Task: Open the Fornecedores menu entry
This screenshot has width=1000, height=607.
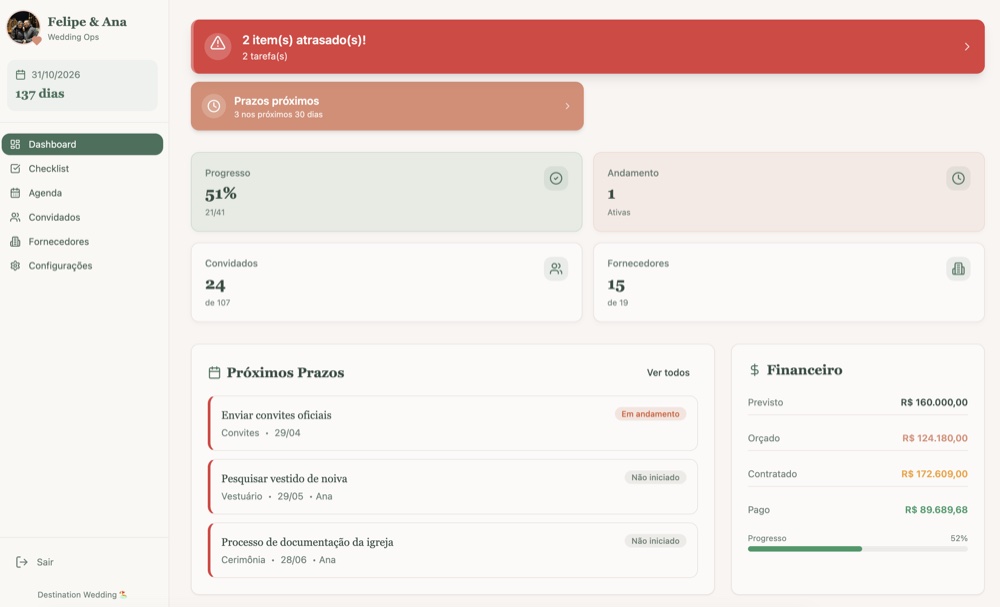Action: tap(82, 242)
